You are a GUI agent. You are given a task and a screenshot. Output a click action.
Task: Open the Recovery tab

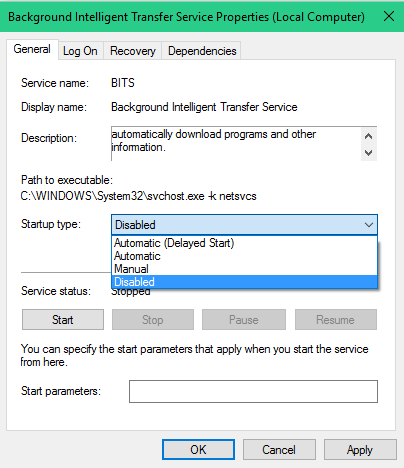coord(133,51)
